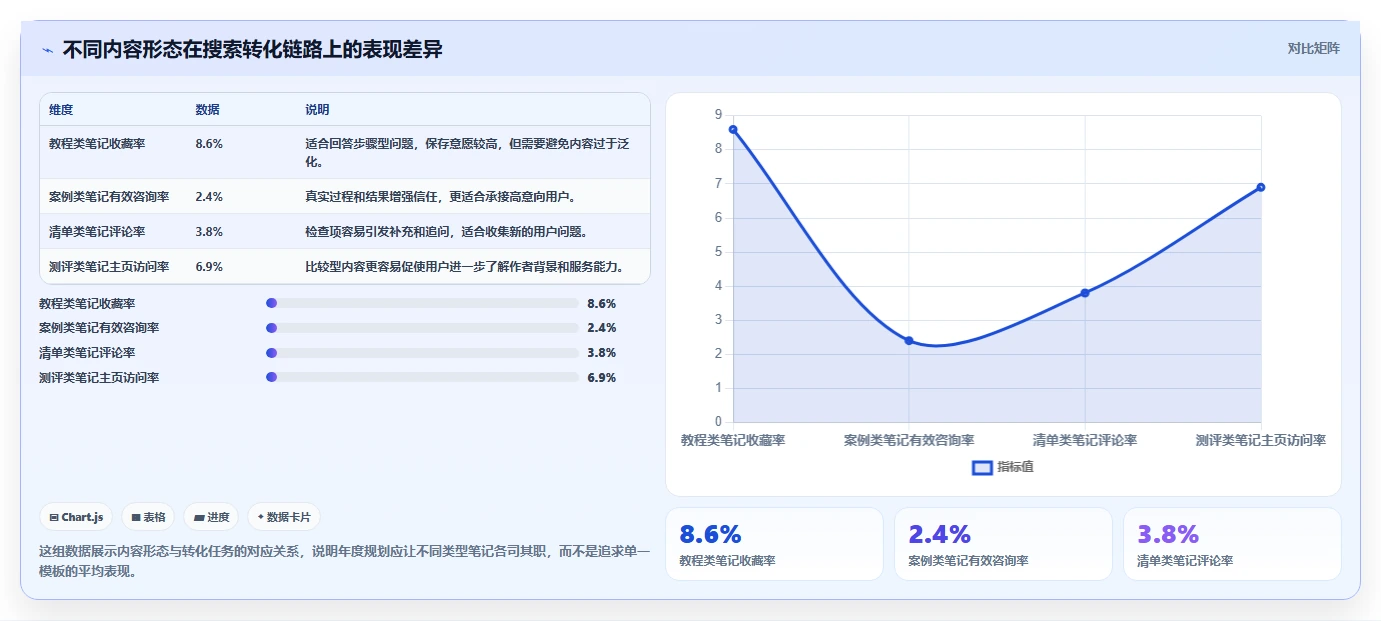The image size is (1381, 621).
Task: Click the summary paragraph starting 这组数据展示
Action: pos(344,561)
